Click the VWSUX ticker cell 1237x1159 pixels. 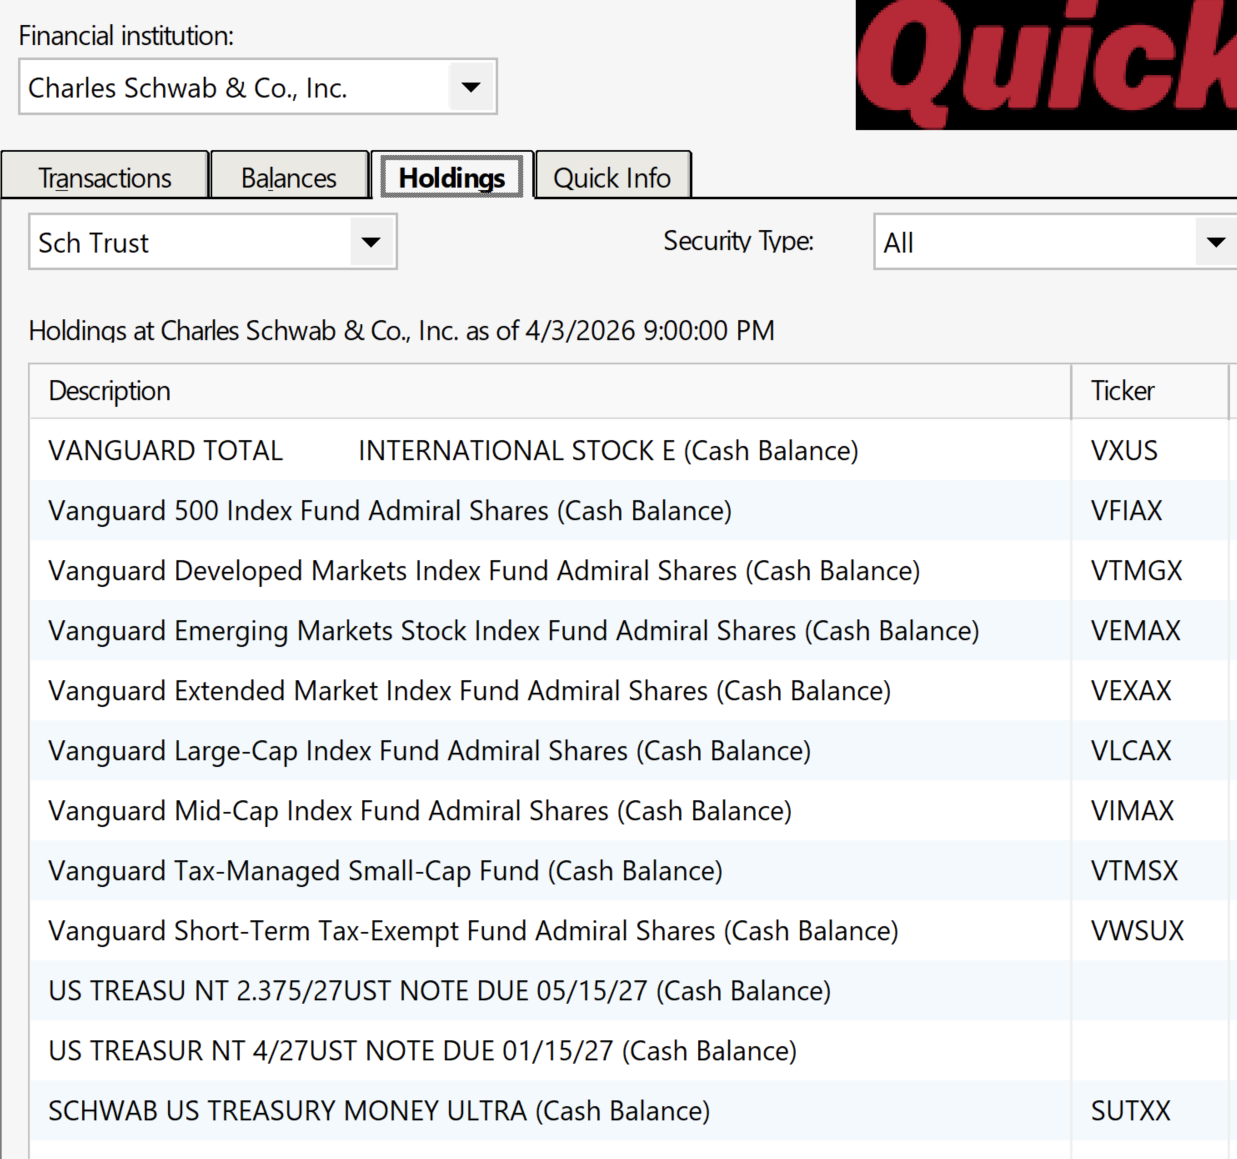click(1150, 930)
